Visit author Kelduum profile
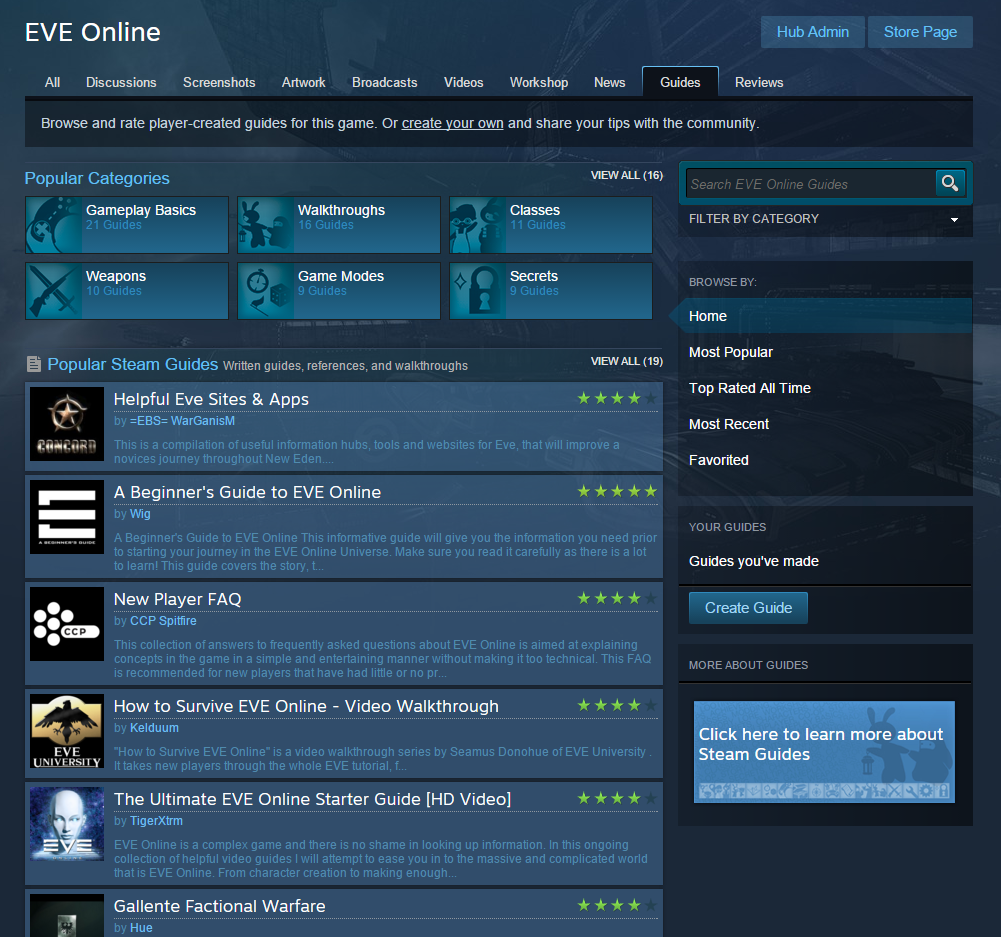Screen dimensions: 1001x937 click(154, 728)
